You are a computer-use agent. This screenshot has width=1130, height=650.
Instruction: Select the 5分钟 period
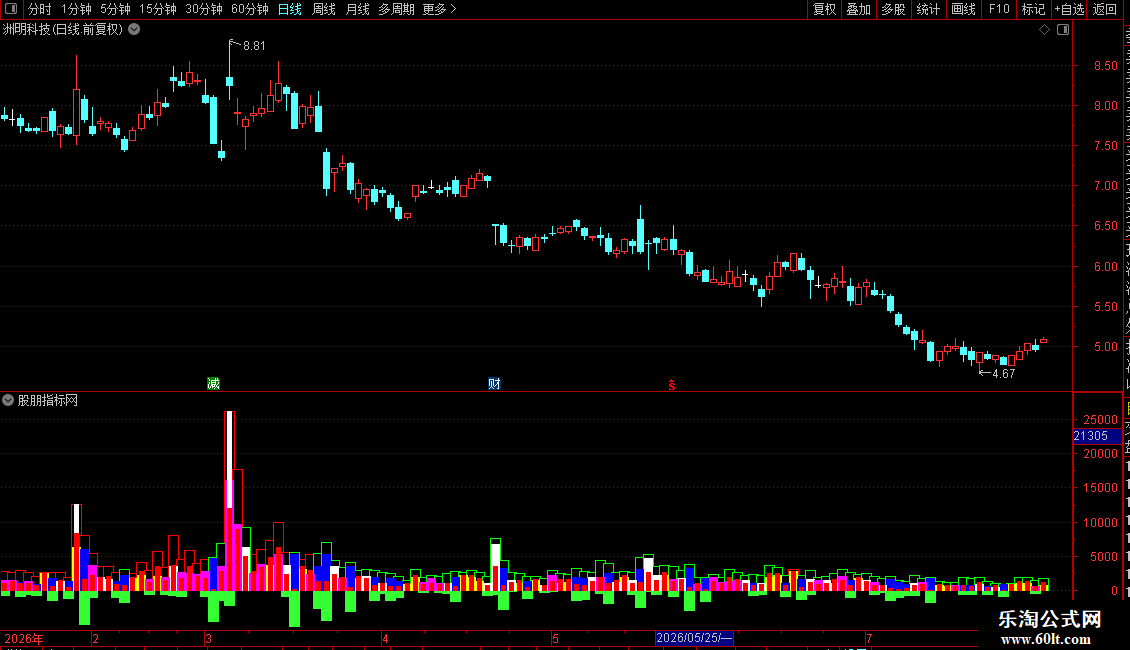point(115,9)
